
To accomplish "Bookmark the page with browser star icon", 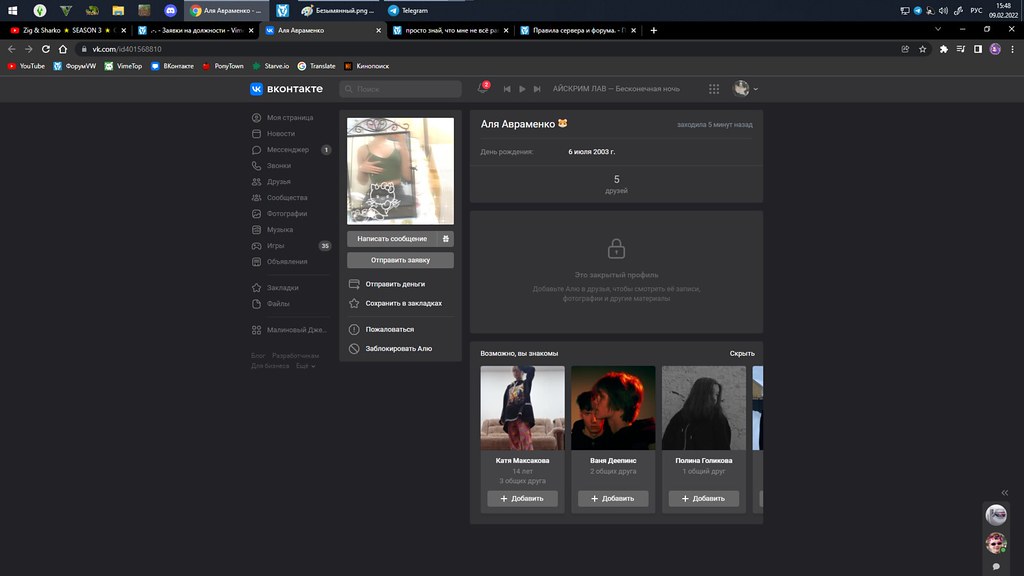I will click(x=923, y=49).
